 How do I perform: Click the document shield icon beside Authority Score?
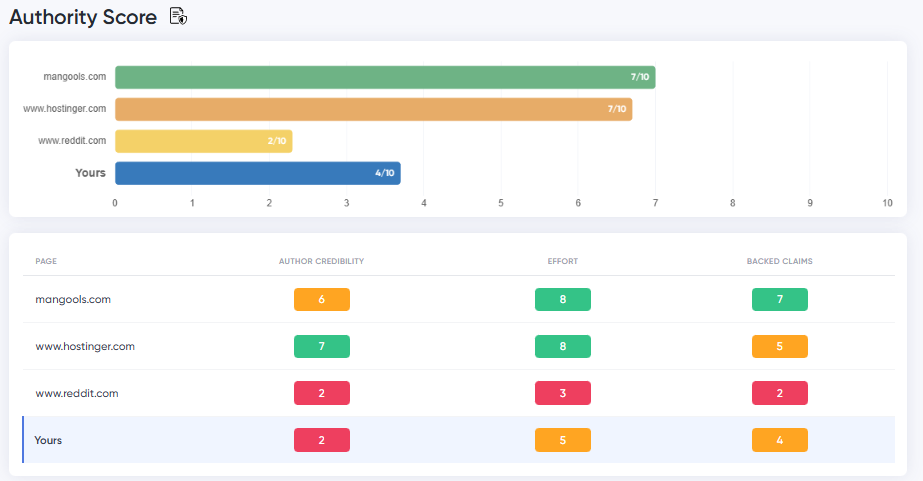(x=178, y=16)
